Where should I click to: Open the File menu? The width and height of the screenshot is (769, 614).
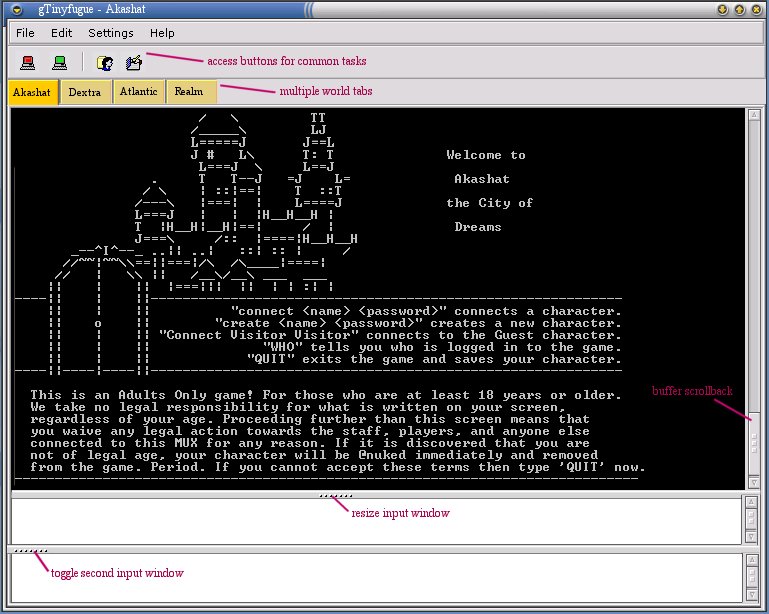[x=25, y=33]
